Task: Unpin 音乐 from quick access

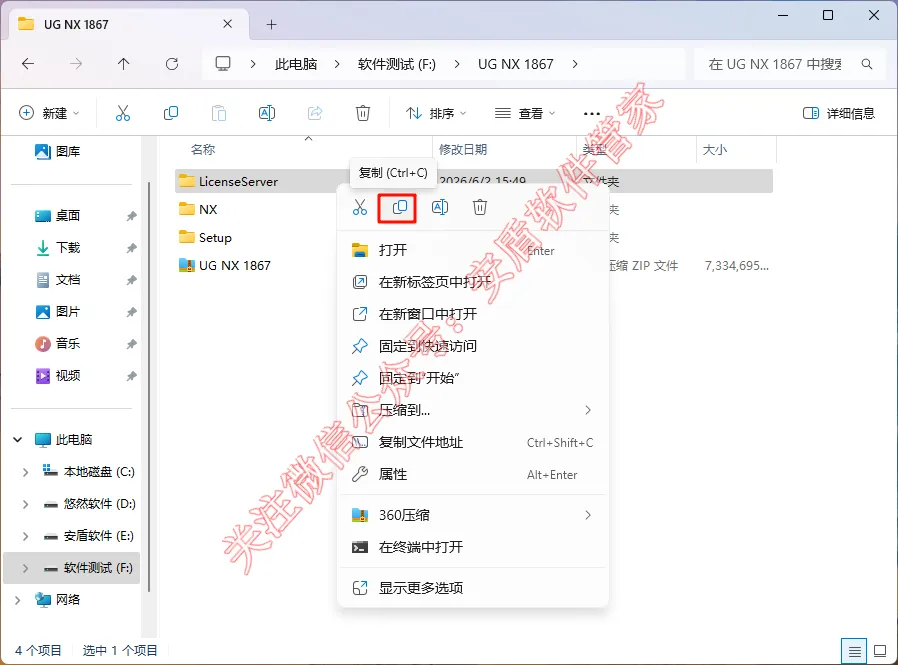Action: point(132,344)
